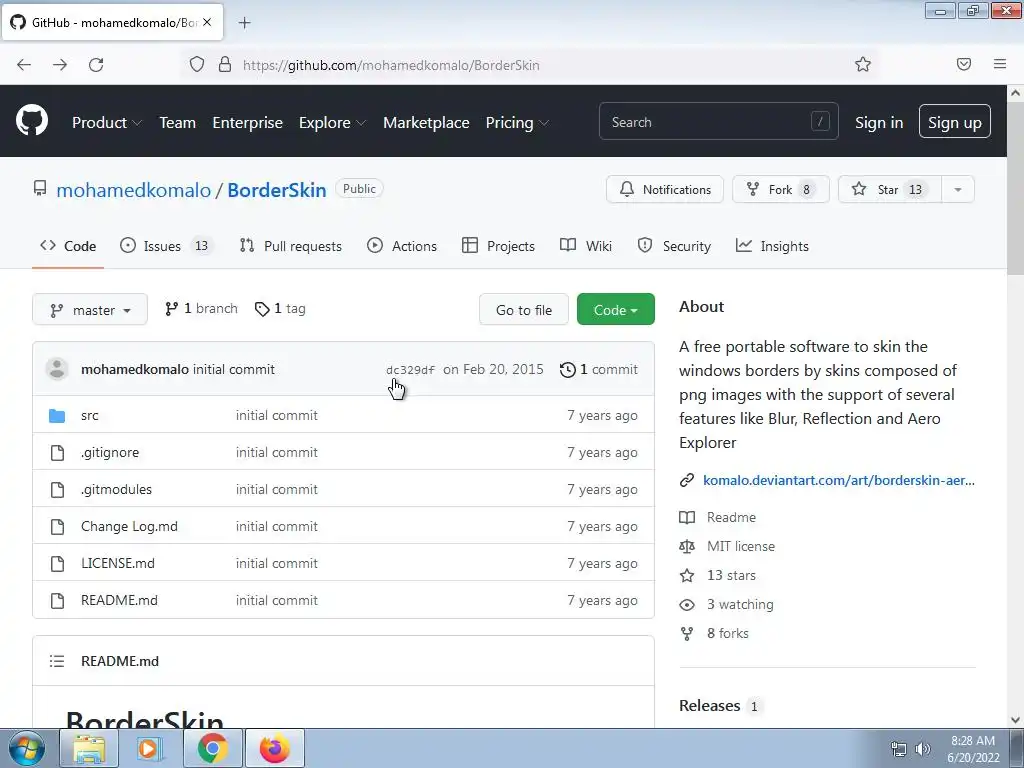Viewport: 1024px width, 768px height.
Task: Go to the Wiki tab
Action: (x=586, y=246)
